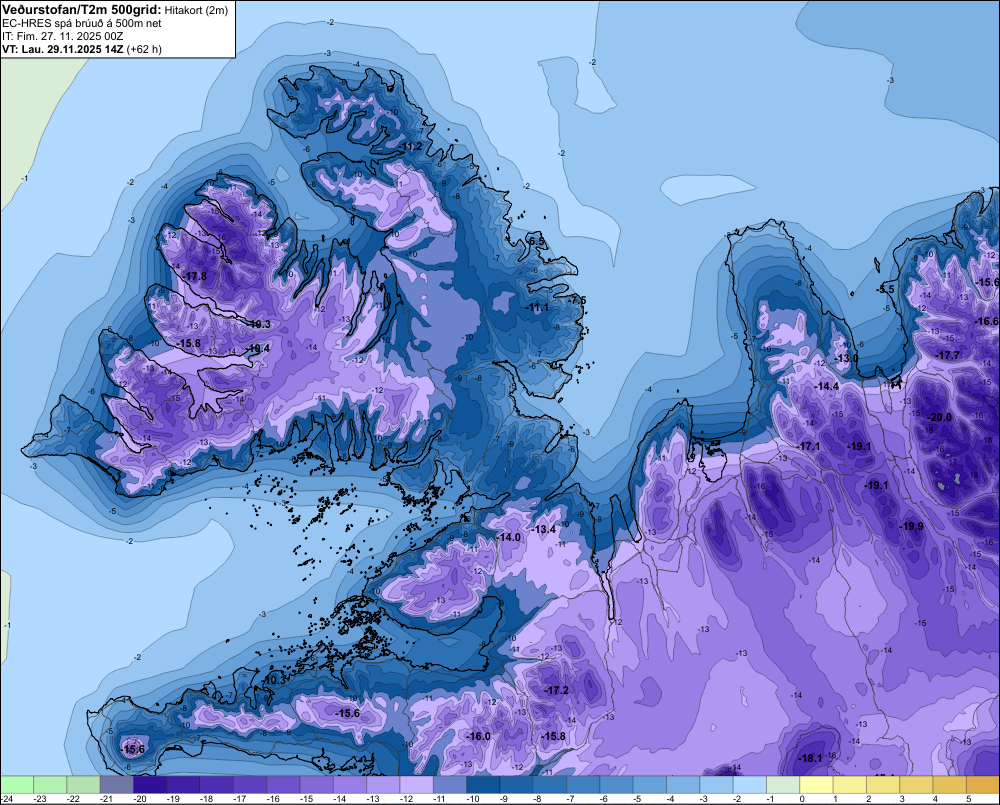Click the temperature value -6.5
This screenshot has width=1000, height=805.
point(536,241)
